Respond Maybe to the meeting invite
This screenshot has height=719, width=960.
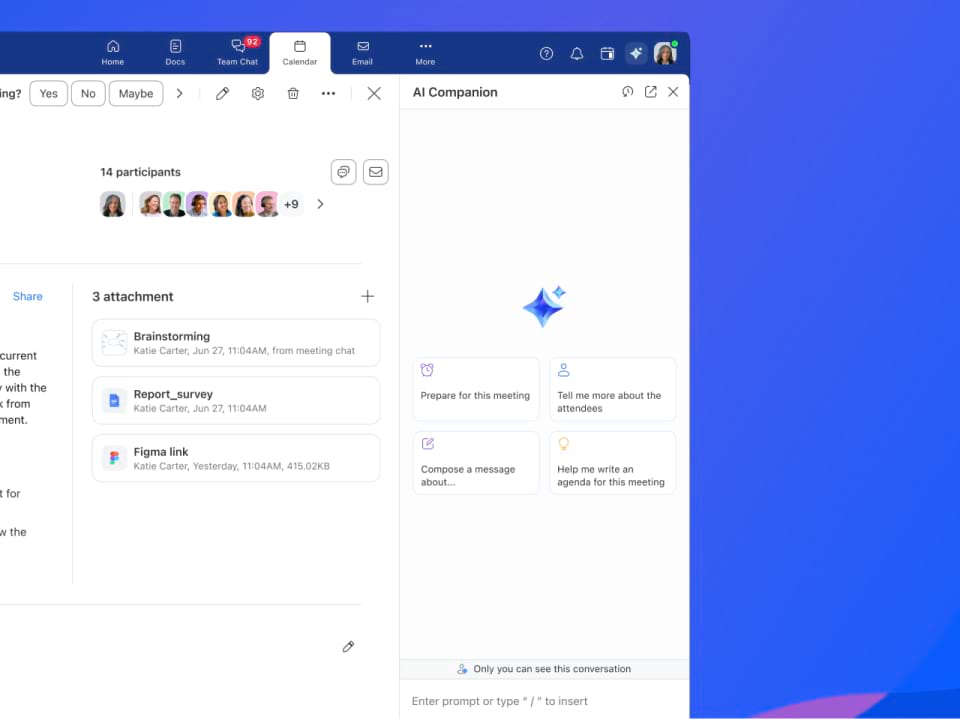136,94
